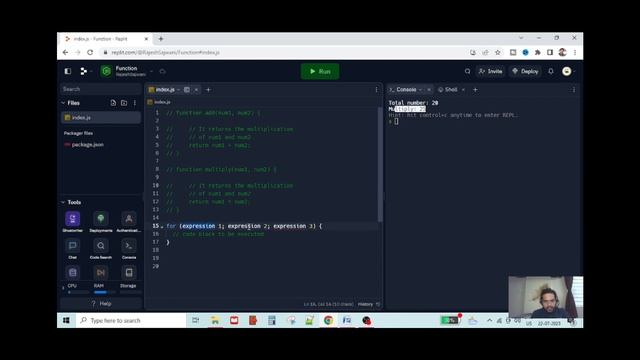The width and height of the screenshot is (640, 360).
Task: Fold the for loop on line 15
Action: point(162,227)
